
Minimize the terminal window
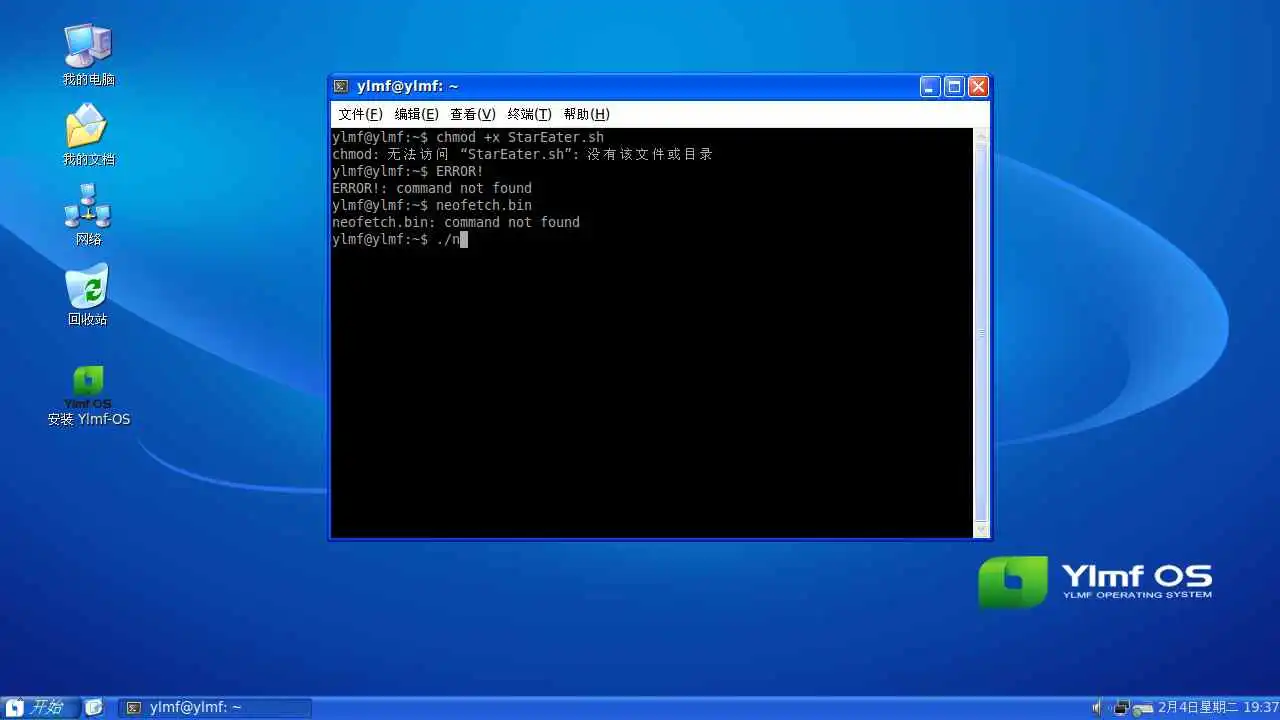point(930,87)
